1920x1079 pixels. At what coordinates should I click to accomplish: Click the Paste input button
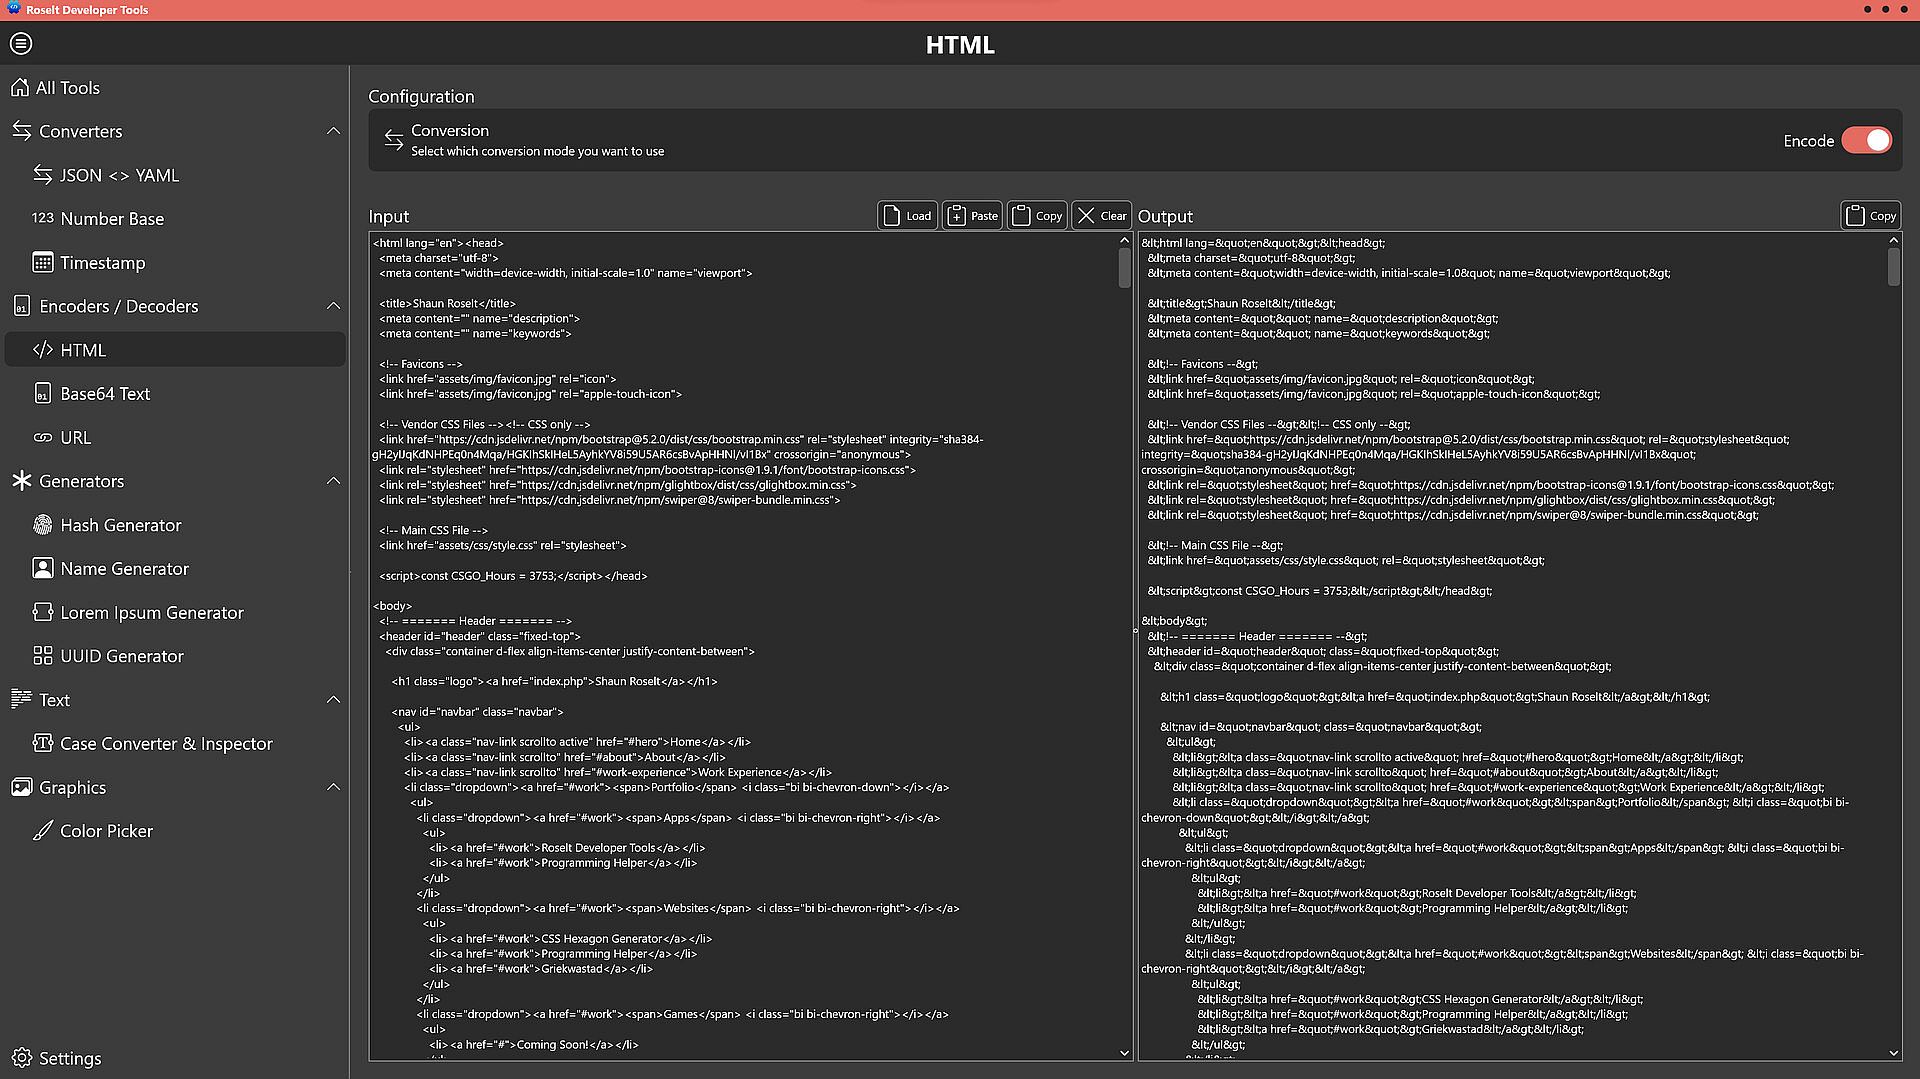(x=972, y=216)
